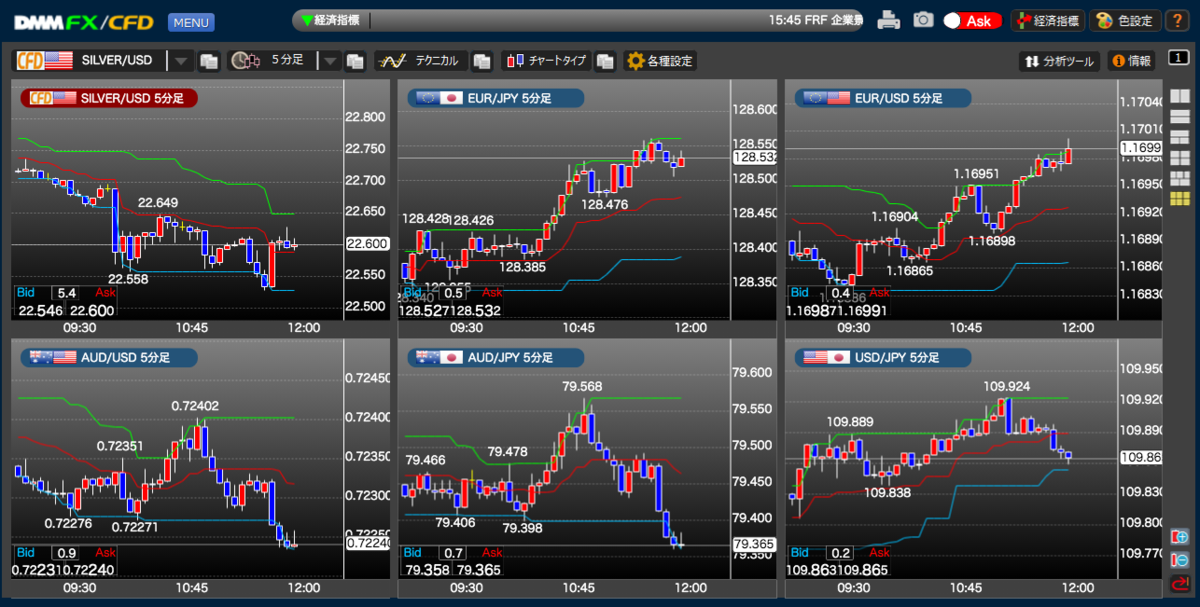Select the yellow six-chart grid layout icon
Screen dimensions: 1200x607
tap(1179, 198)
